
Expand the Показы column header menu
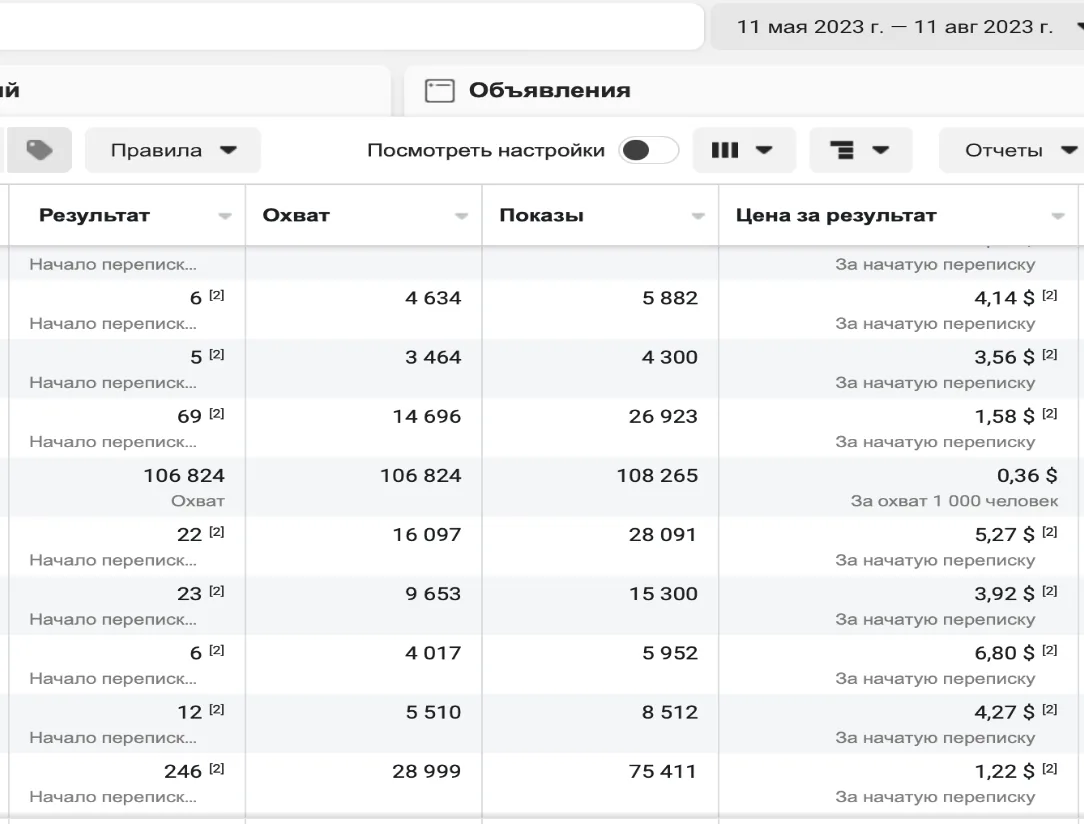698,216
